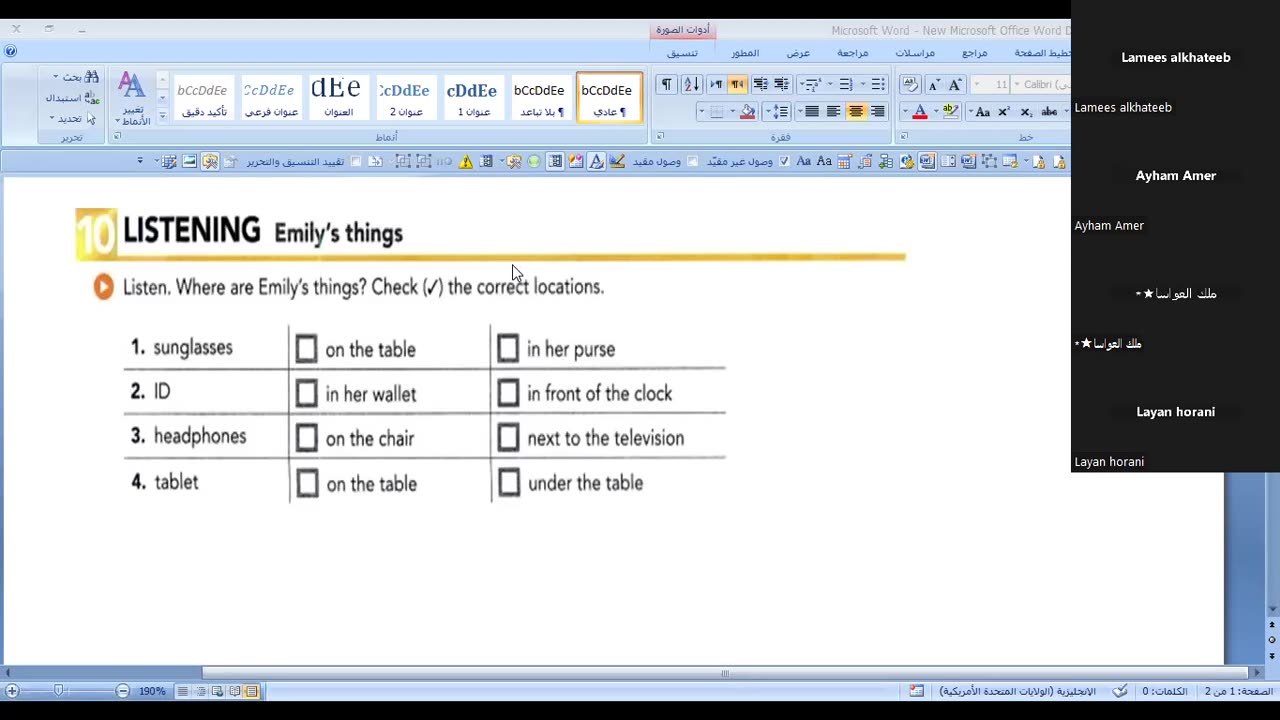This screenshot has height=720, width=1280.
Task: Apply paragraph shading paint bucket
Action: 747,111
